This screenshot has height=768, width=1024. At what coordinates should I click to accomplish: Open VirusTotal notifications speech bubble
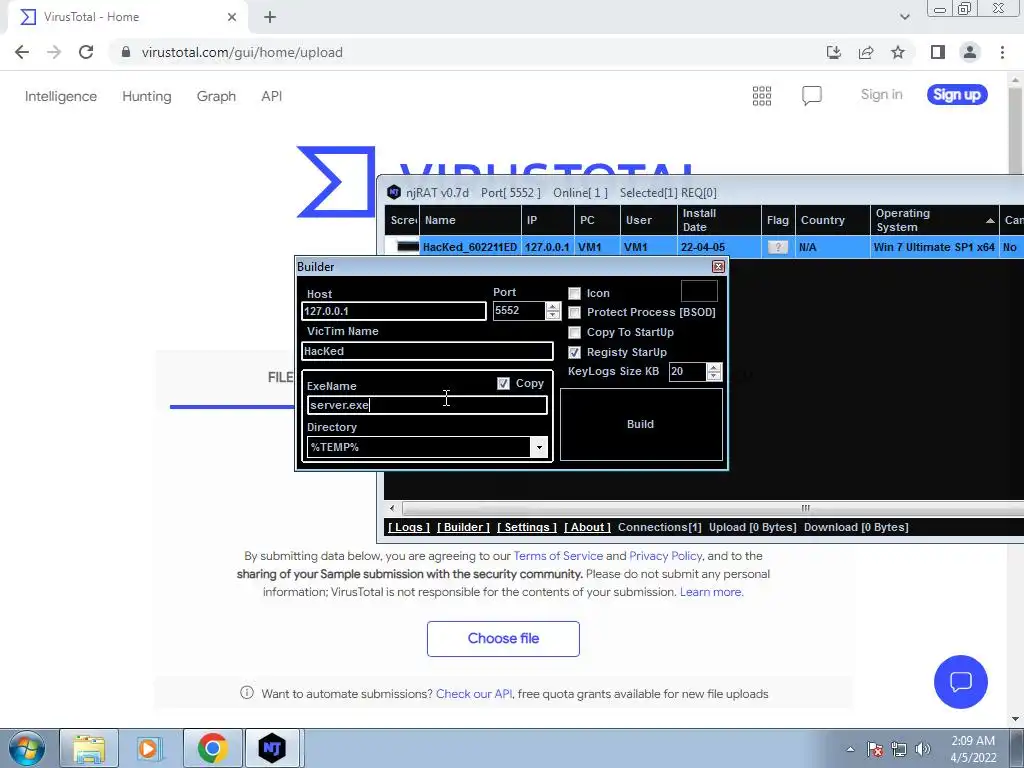pyautogui.click(x=812, y=96)
